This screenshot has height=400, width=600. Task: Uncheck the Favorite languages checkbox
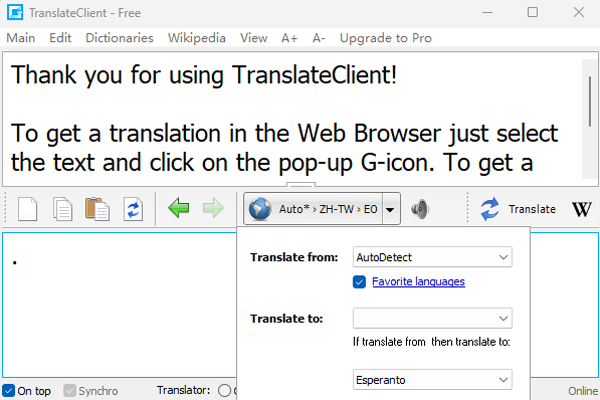tap(359, 282)
